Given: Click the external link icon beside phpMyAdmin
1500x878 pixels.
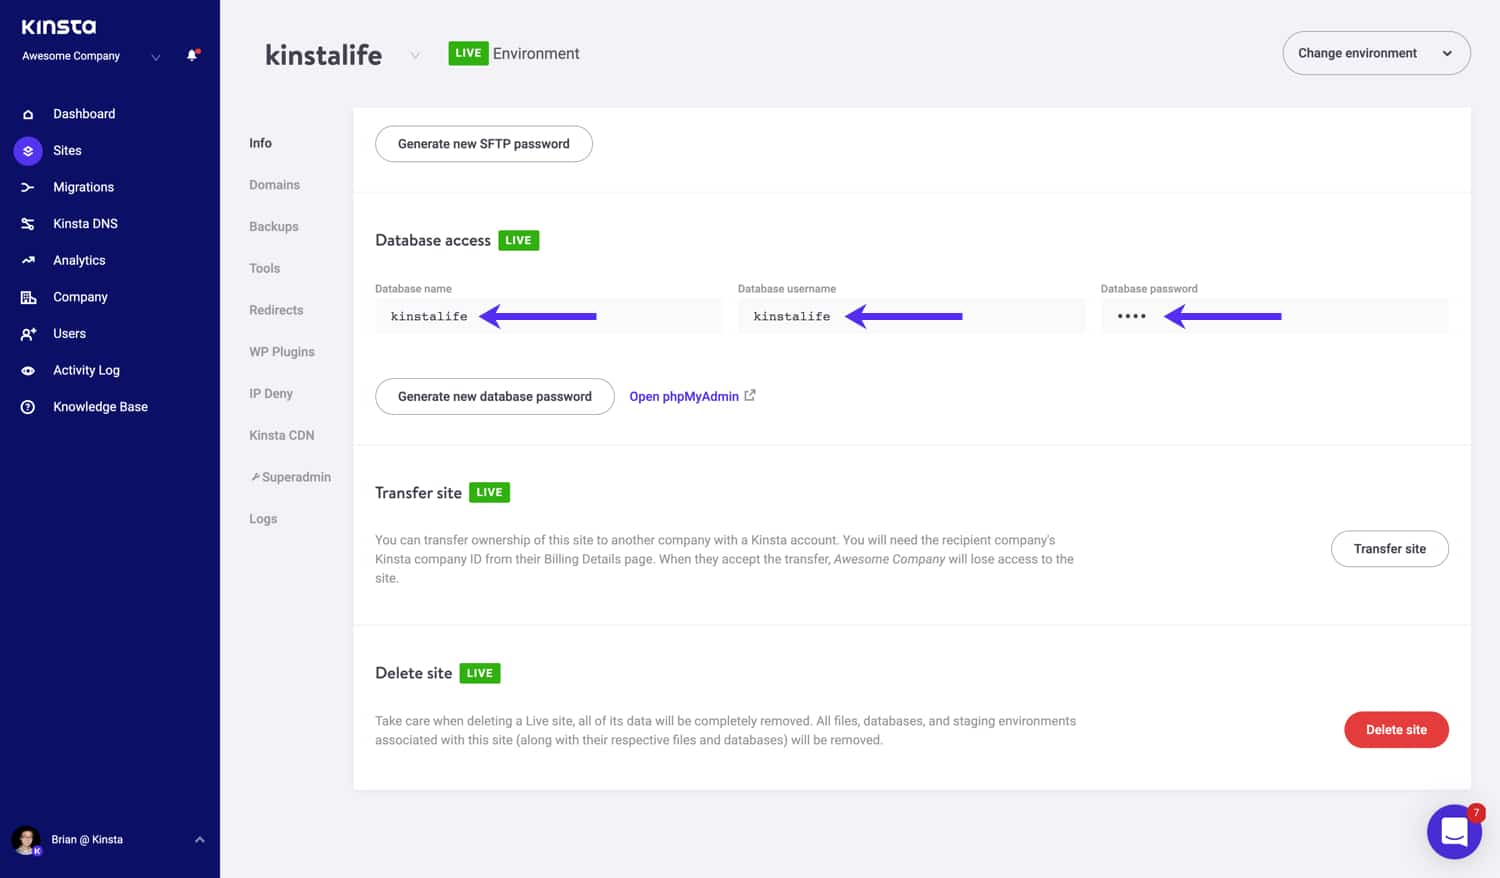Looking at the screenshot, I should coord(750,396).
